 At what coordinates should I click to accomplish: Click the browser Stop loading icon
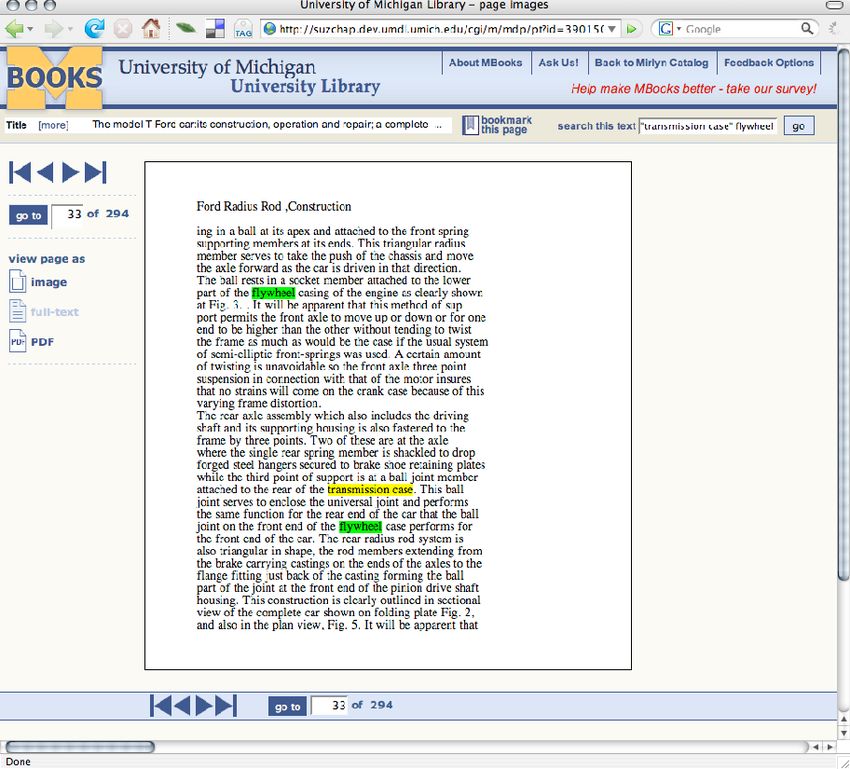[x=123, y=29]
